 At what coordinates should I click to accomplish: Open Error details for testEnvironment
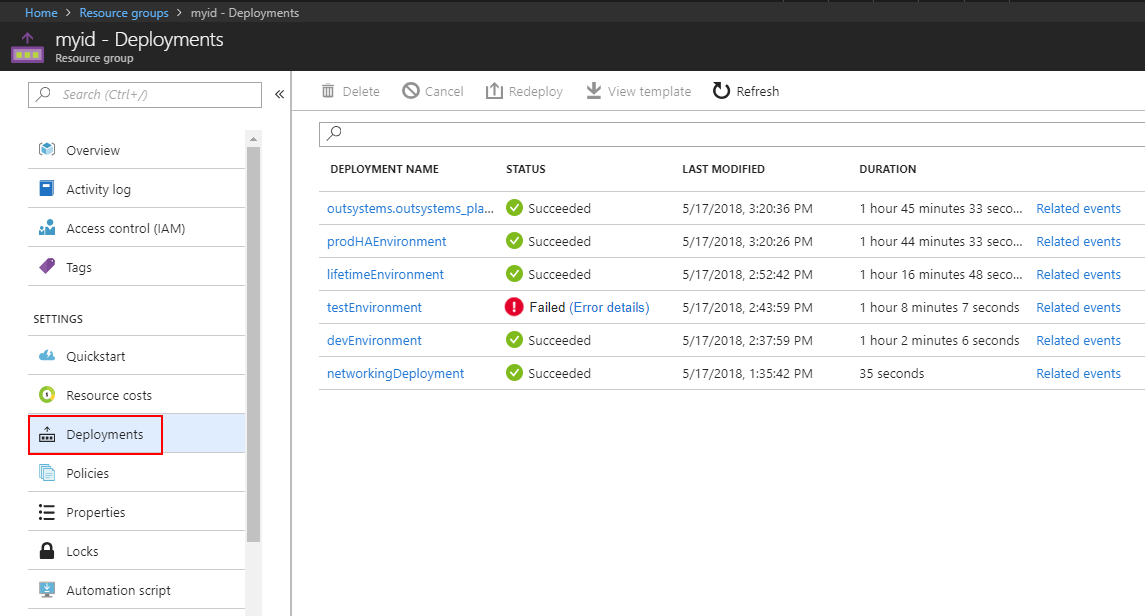click(610, 307)
